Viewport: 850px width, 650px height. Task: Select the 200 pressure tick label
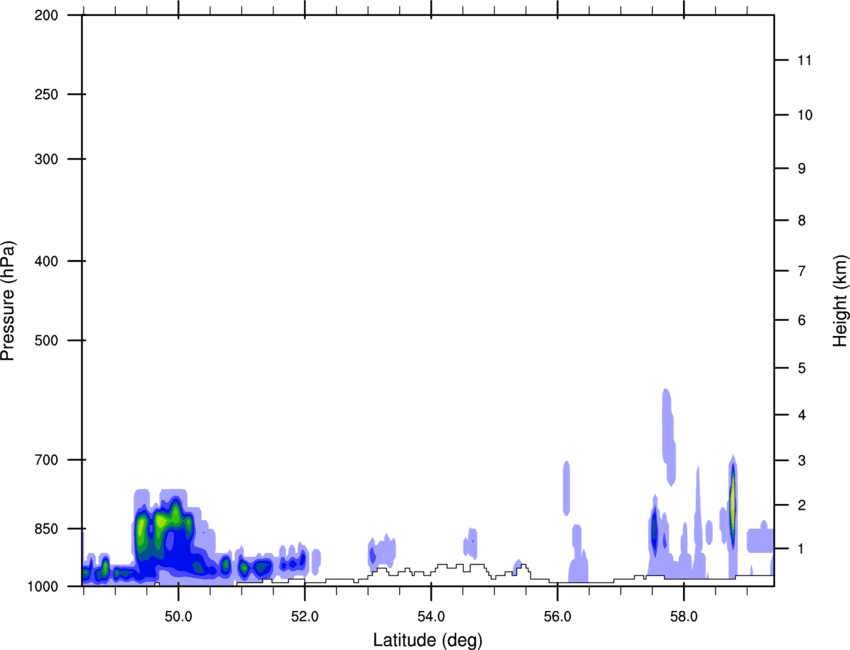click(46, 15)
